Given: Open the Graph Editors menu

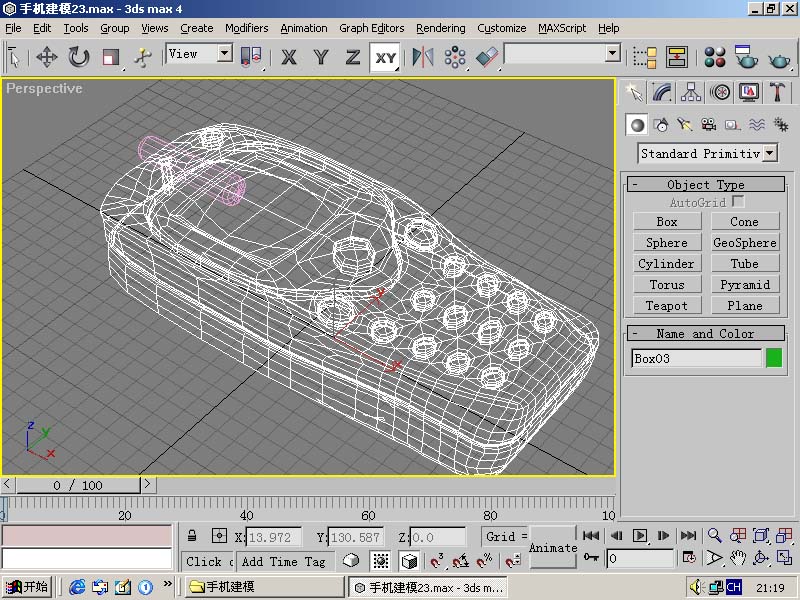Looking at the screenshot, I should coord(371,28).
